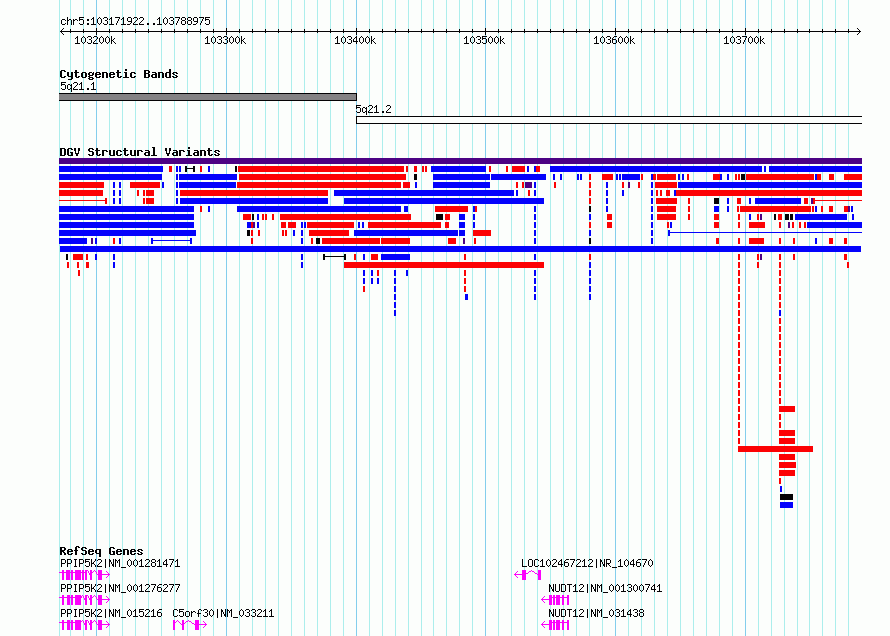This screenshot has height=636, width=890.
Task: Open the PPIP5K2|NM_001281471 gene label
Action: click(120, 563)
